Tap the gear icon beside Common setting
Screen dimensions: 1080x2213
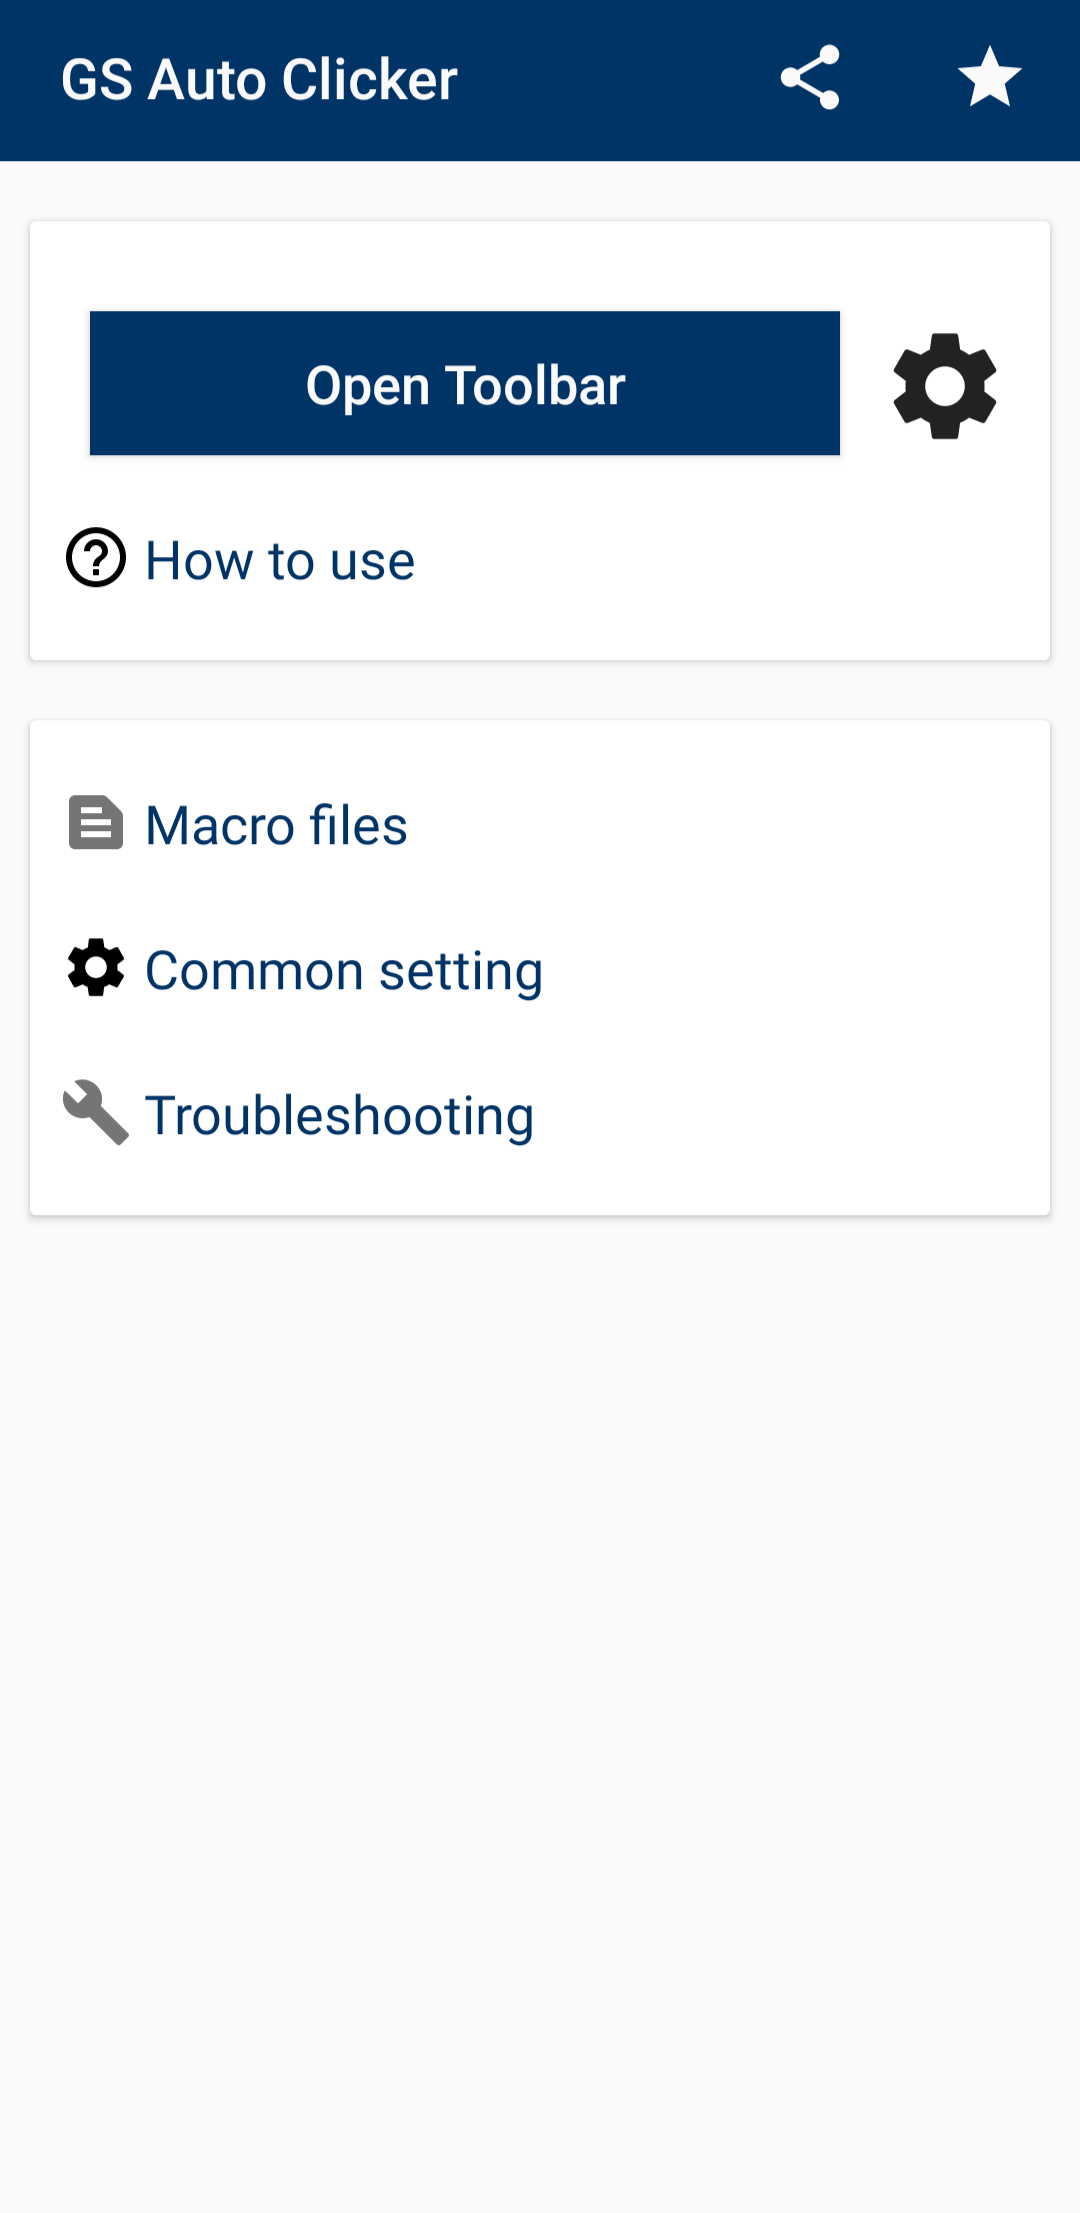(x=96, y=968)
